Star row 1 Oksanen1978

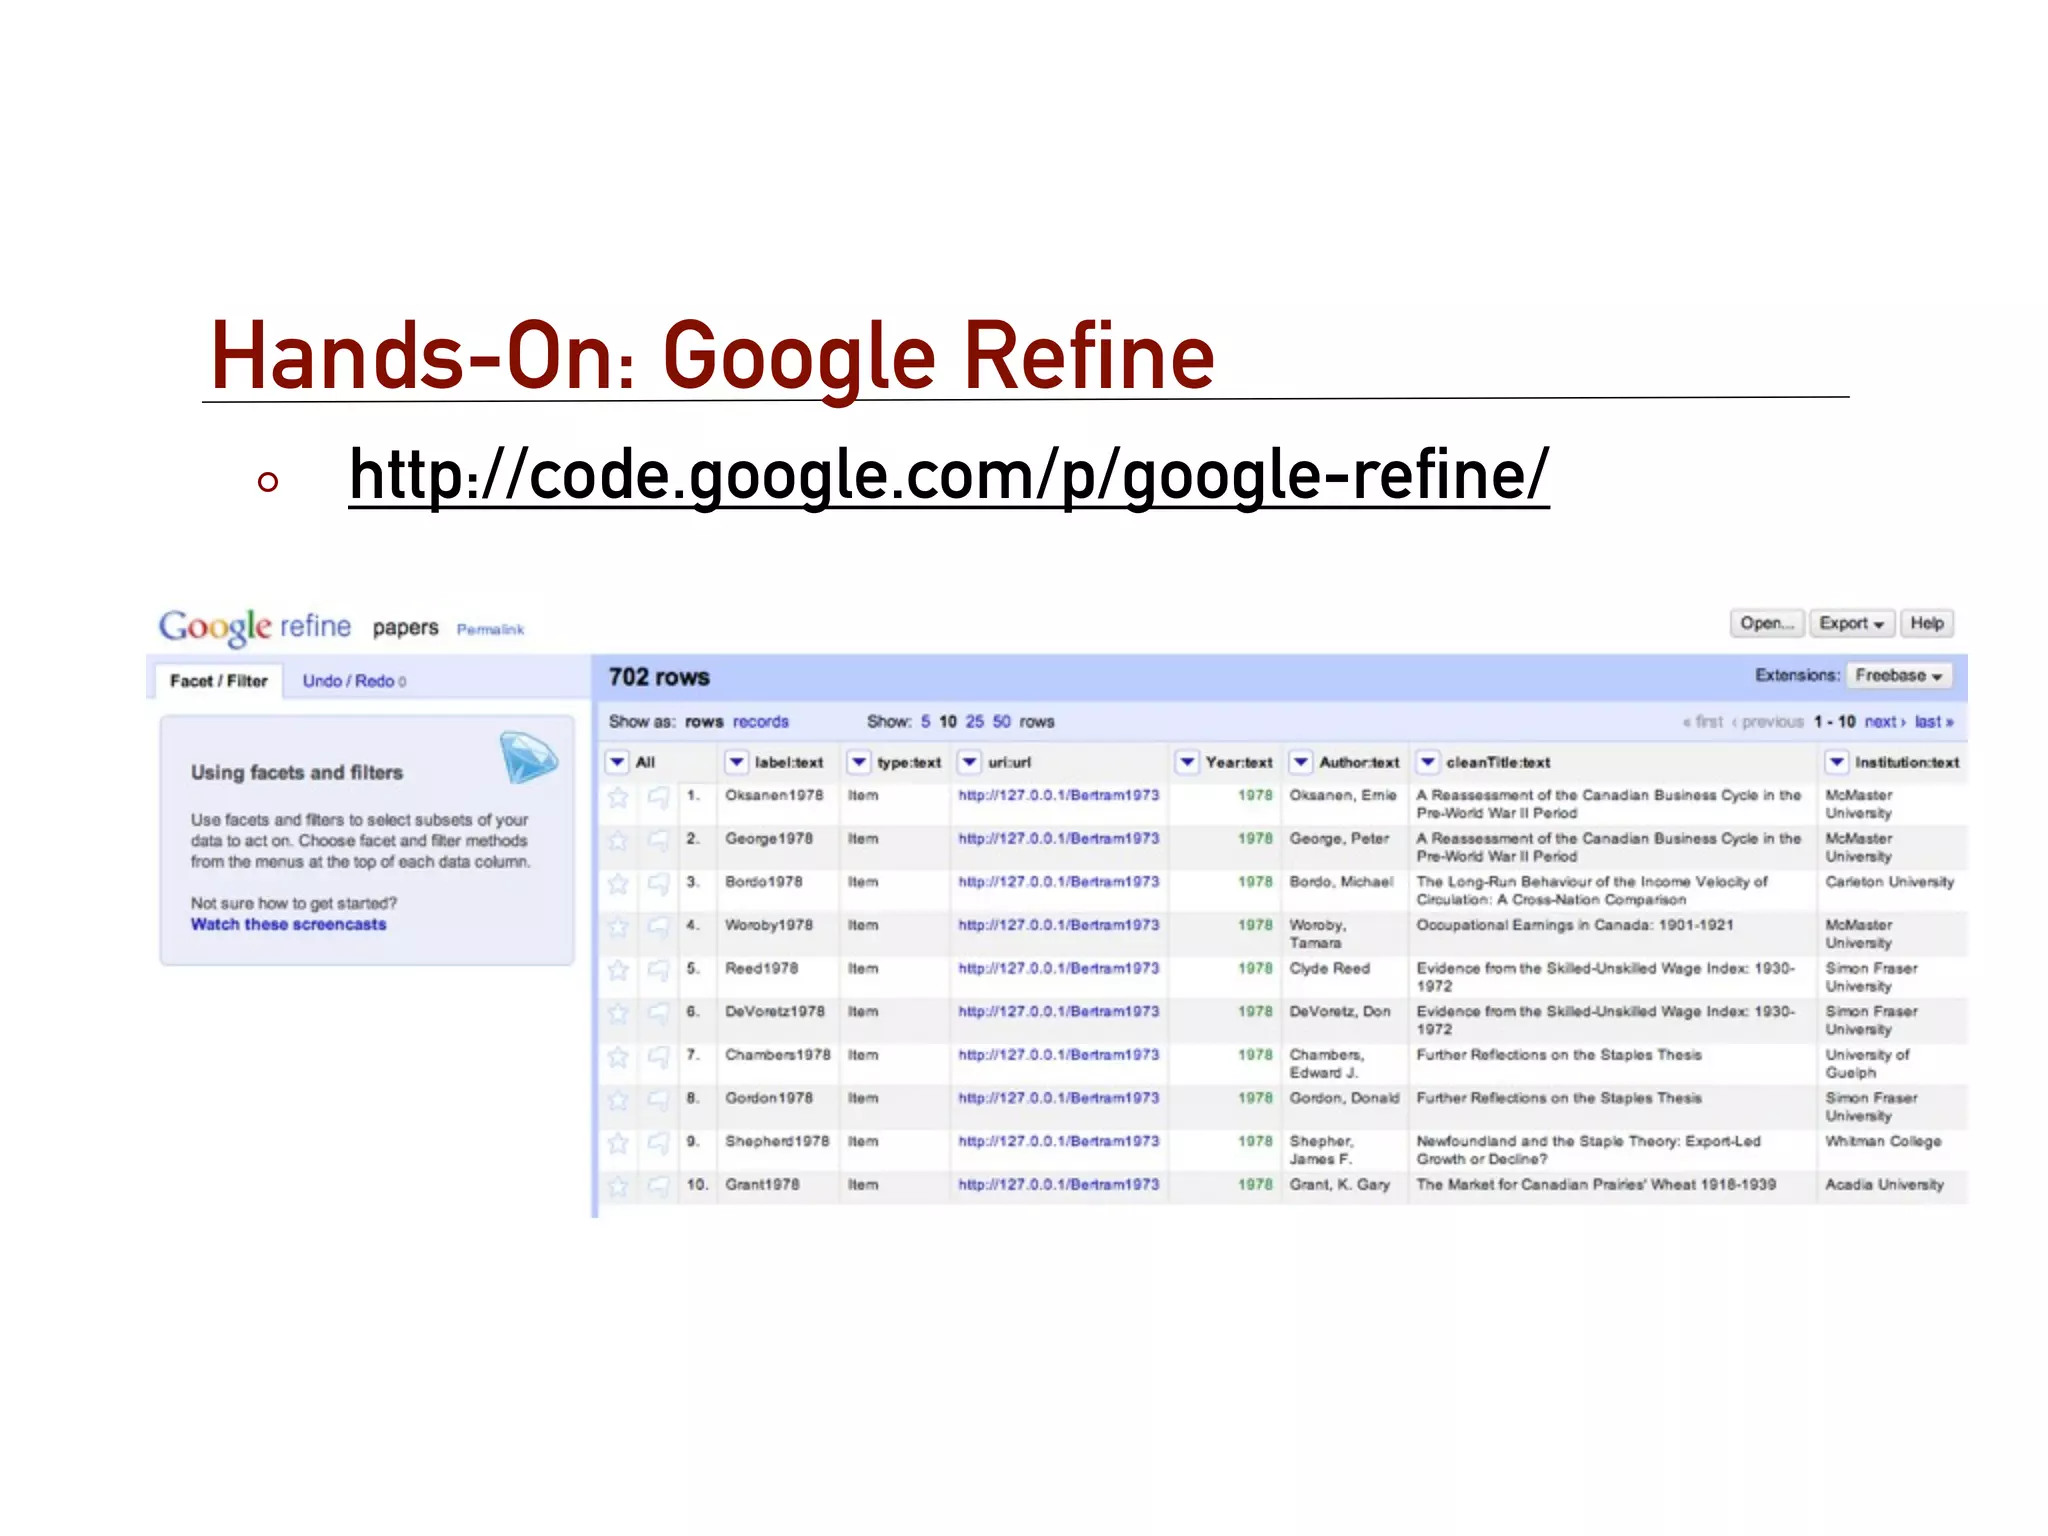point(618,797)
